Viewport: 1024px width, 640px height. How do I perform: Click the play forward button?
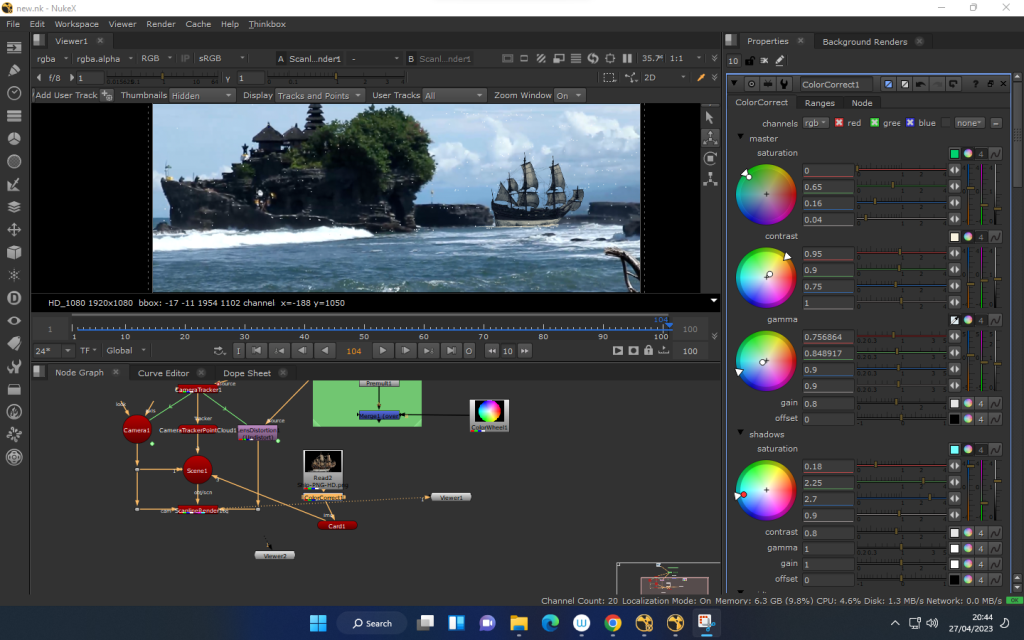383,351
